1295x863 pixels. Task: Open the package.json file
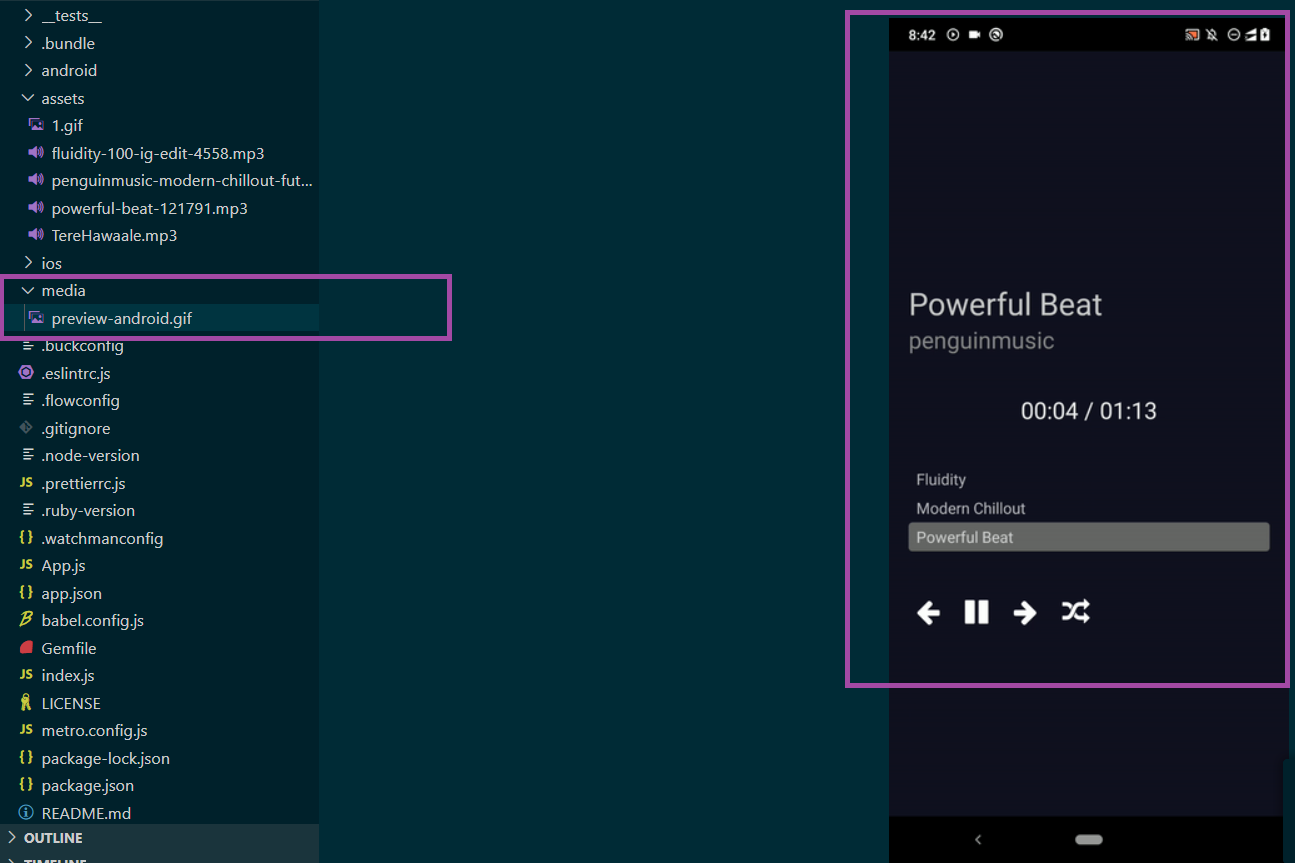(87, 785)
